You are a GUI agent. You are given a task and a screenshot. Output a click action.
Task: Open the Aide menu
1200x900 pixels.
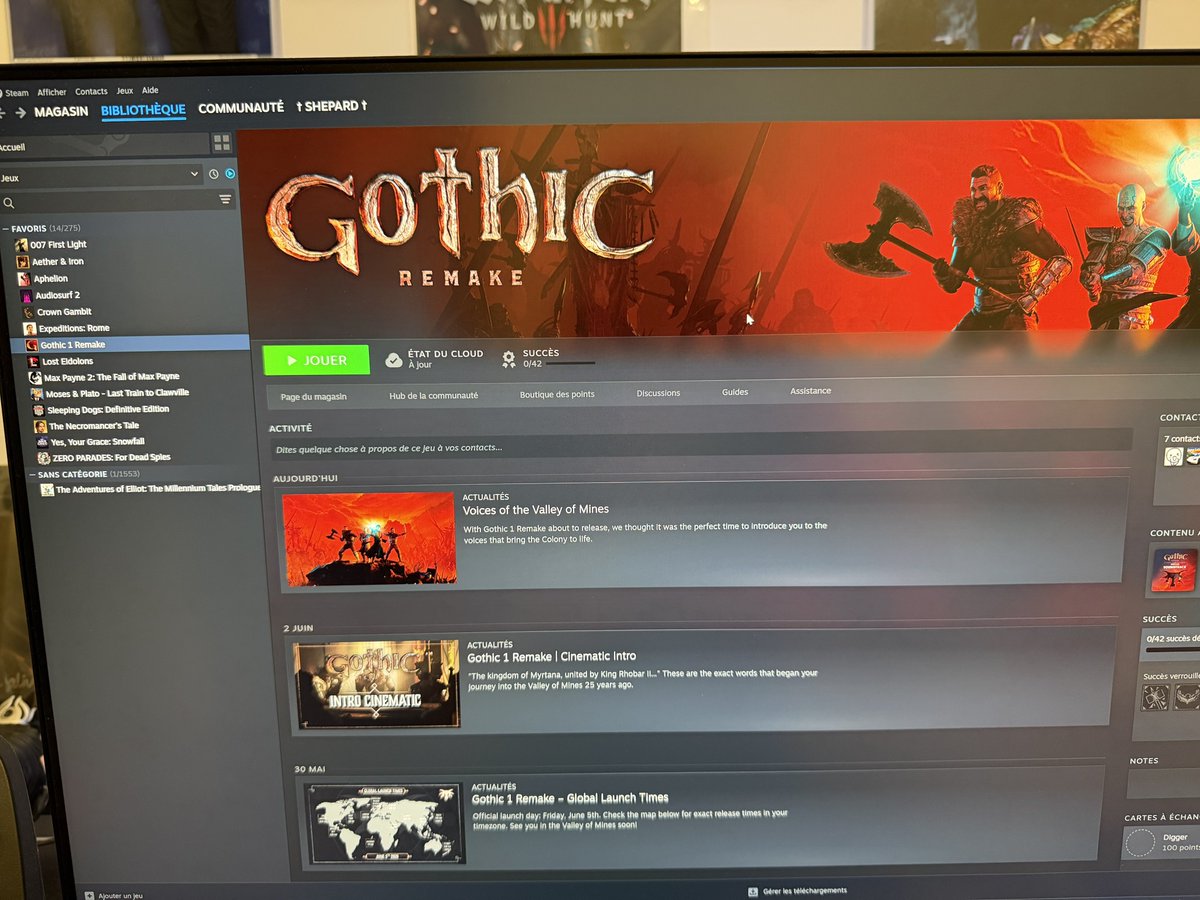point(150,91)
